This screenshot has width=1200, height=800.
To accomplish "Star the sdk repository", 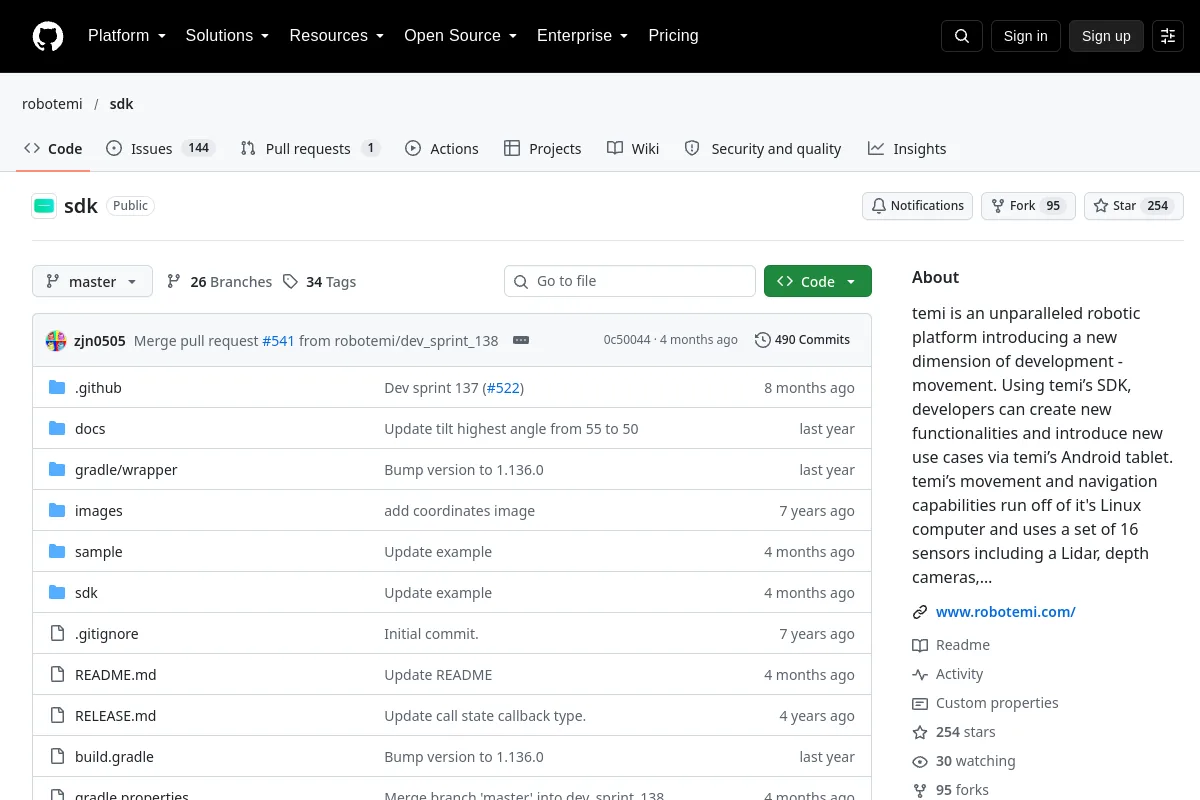I will pyautogui.click(x=1134, y=206).
